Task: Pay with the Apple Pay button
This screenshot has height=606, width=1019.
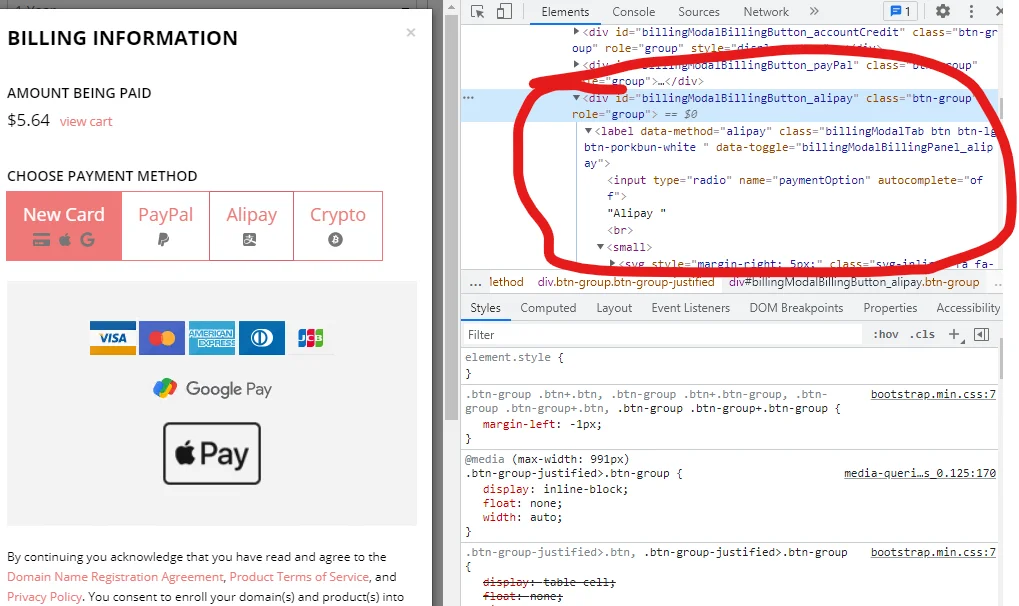Action: 212,454
